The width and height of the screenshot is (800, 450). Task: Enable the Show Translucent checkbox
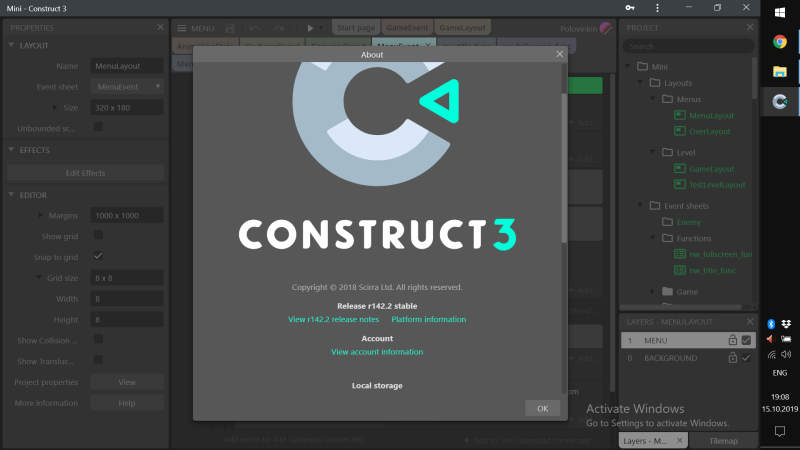(x=98, y=360)
